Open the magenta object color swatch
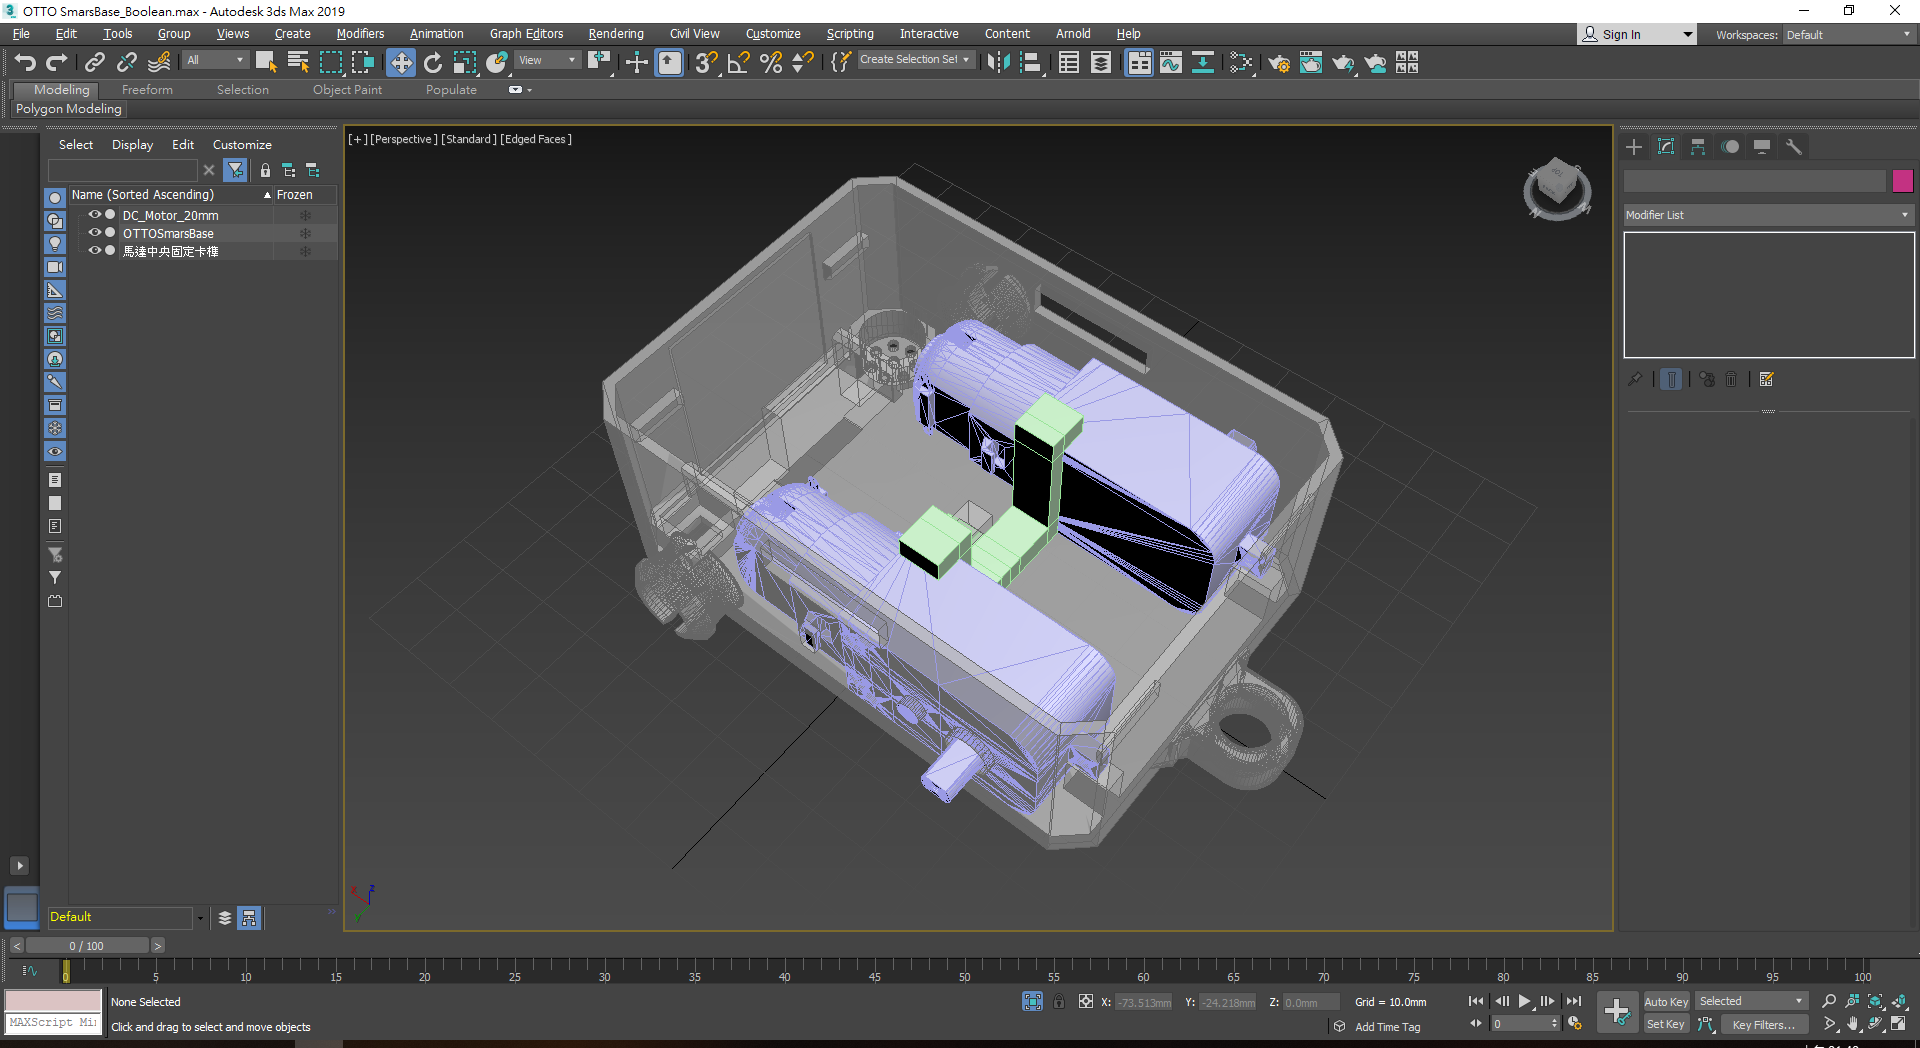This screenshot has height=1048, width=1920. pyautogui.click(x=1903, y=181)
